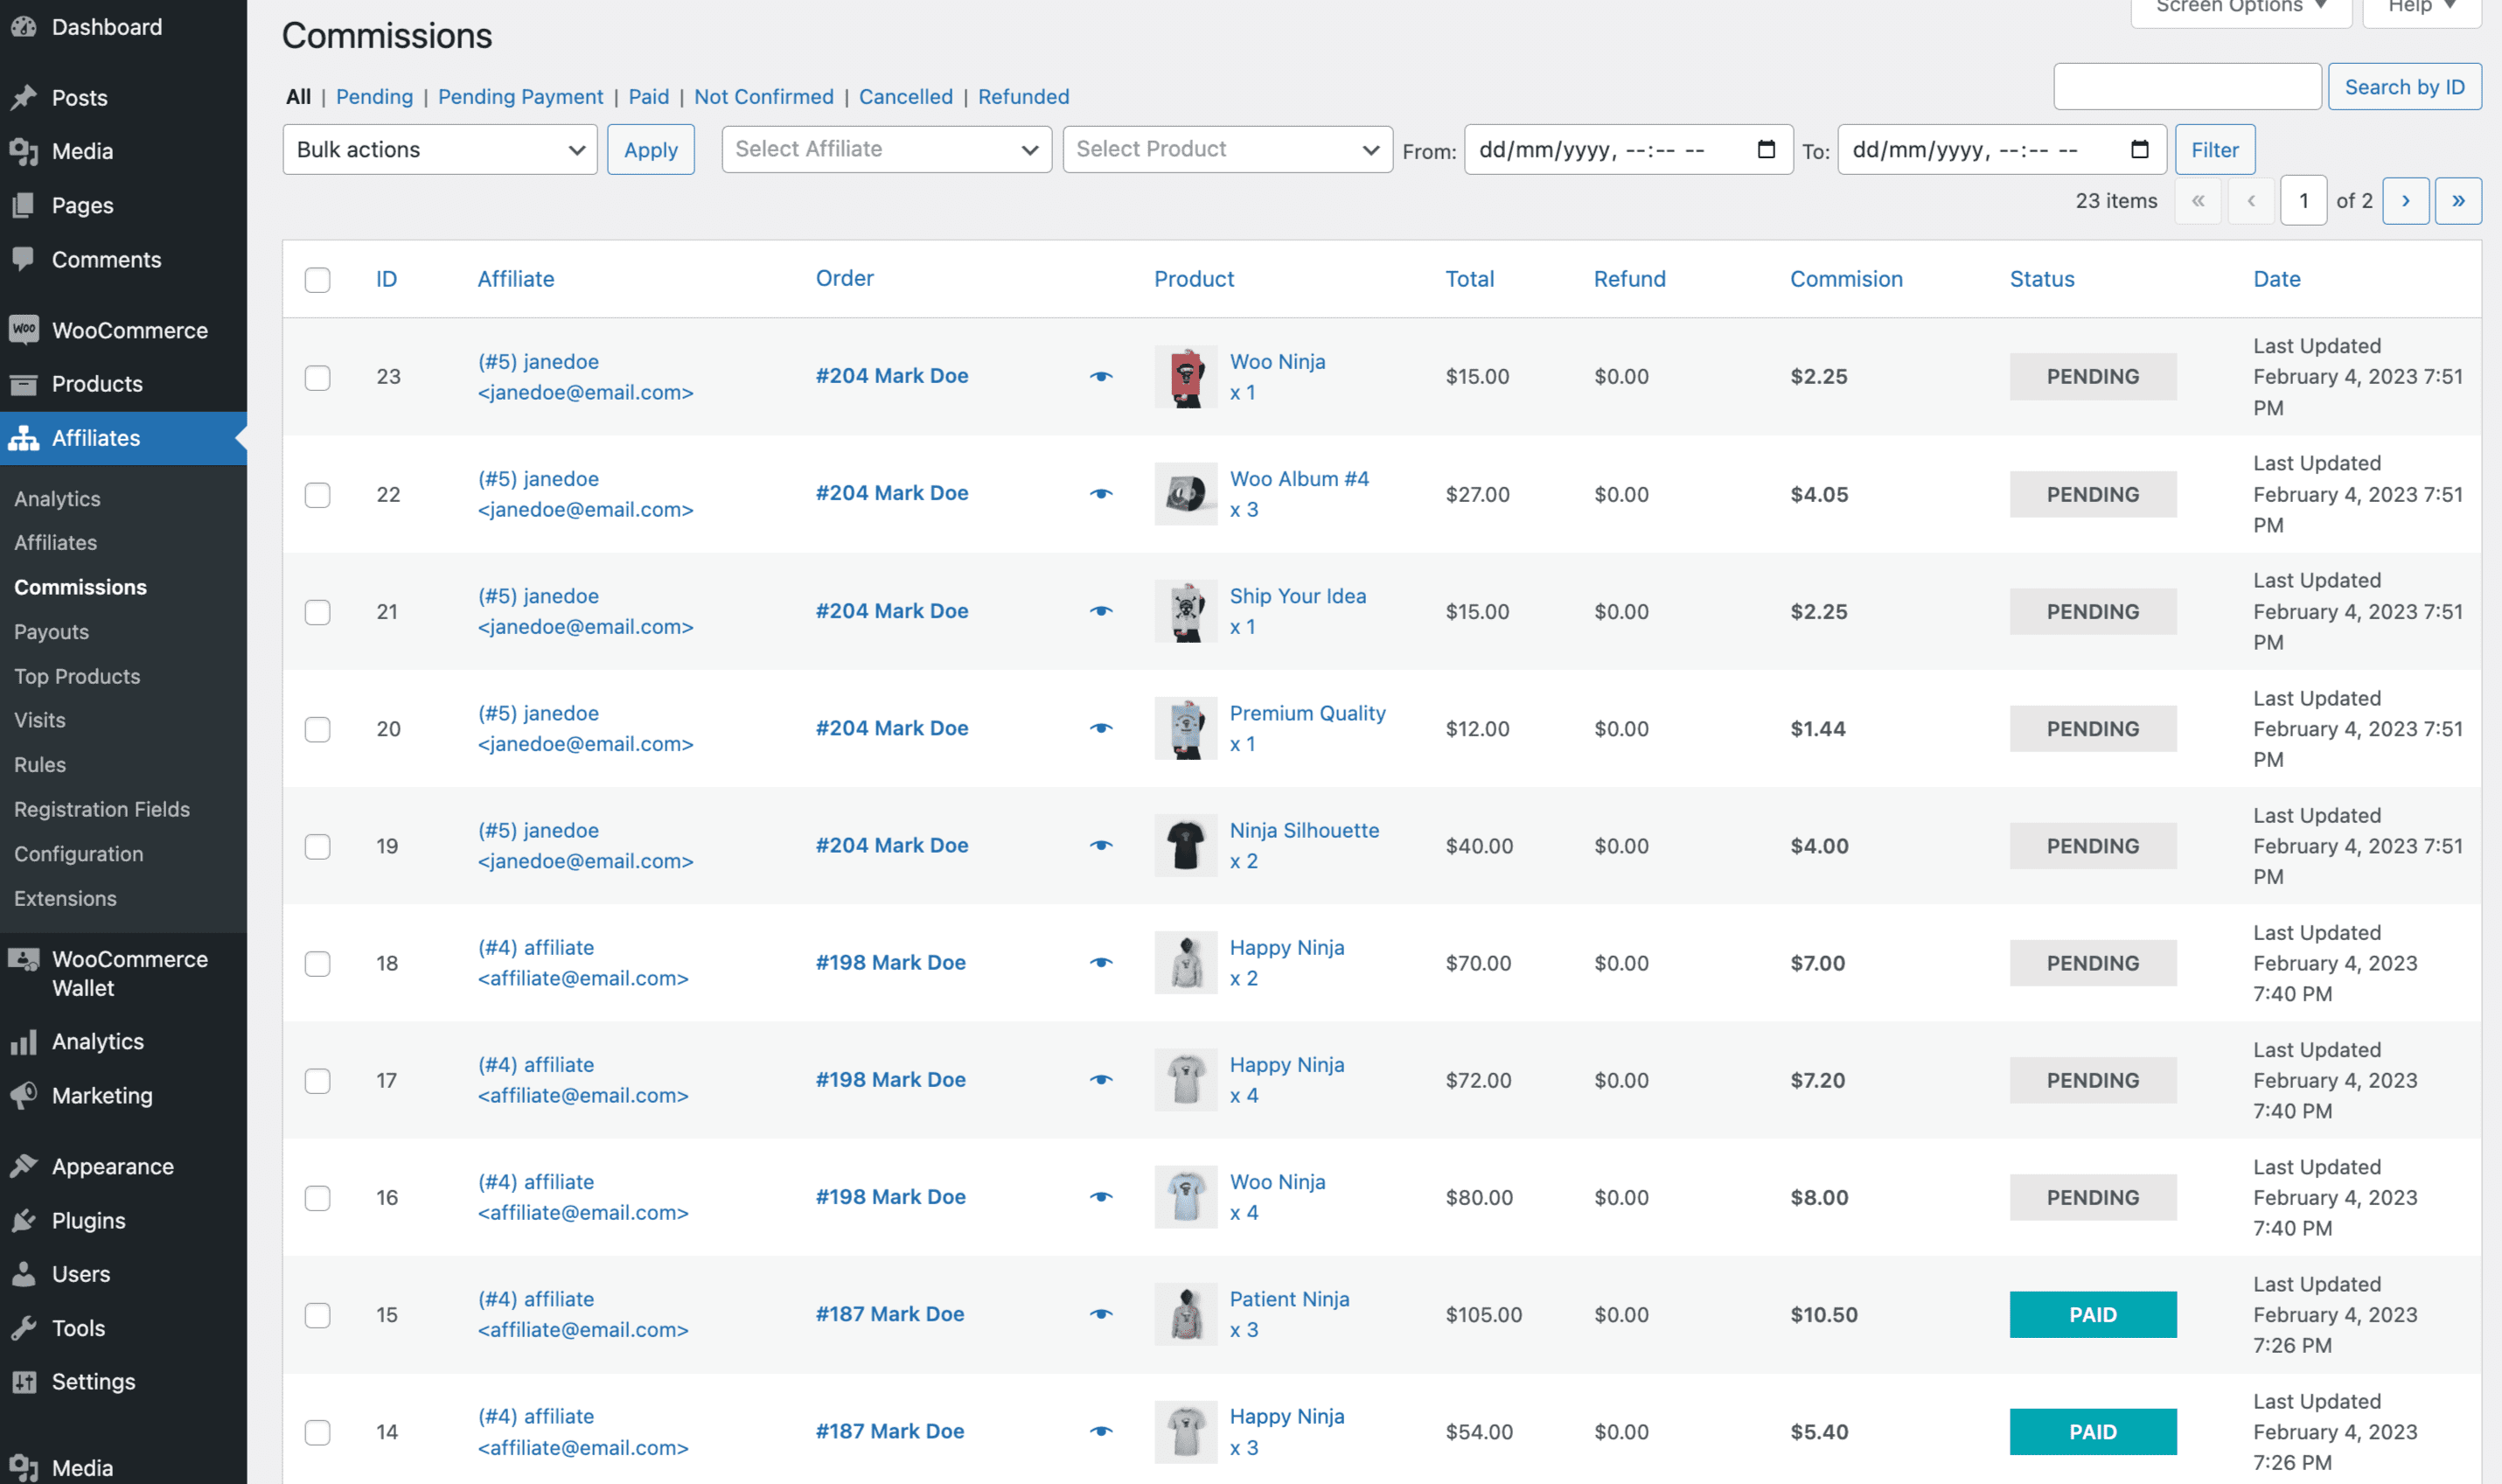Screen dimensions: 2502x1484
Task: Select checkbox for commission 18 row
Action: click(317, 963)
